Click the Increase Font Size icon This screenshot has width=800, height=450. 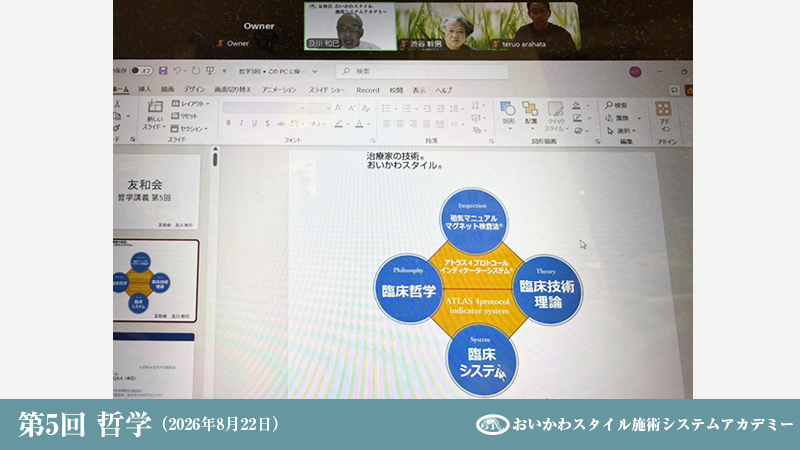[x=338, y=108]
